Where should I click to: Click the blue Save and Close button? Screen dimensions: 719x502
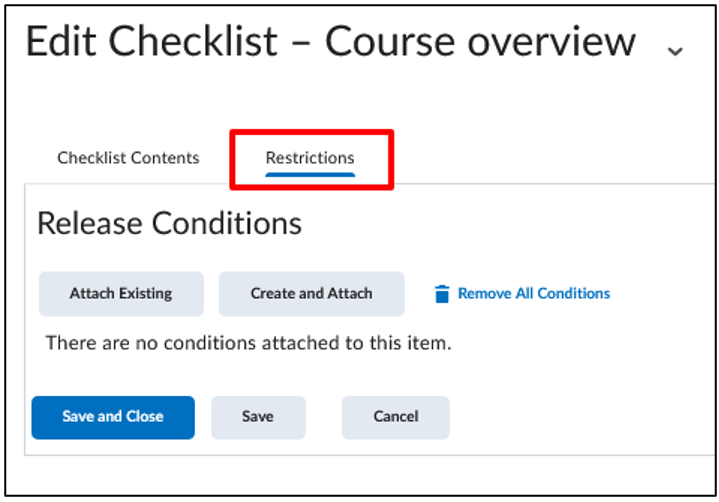(113, 417)
